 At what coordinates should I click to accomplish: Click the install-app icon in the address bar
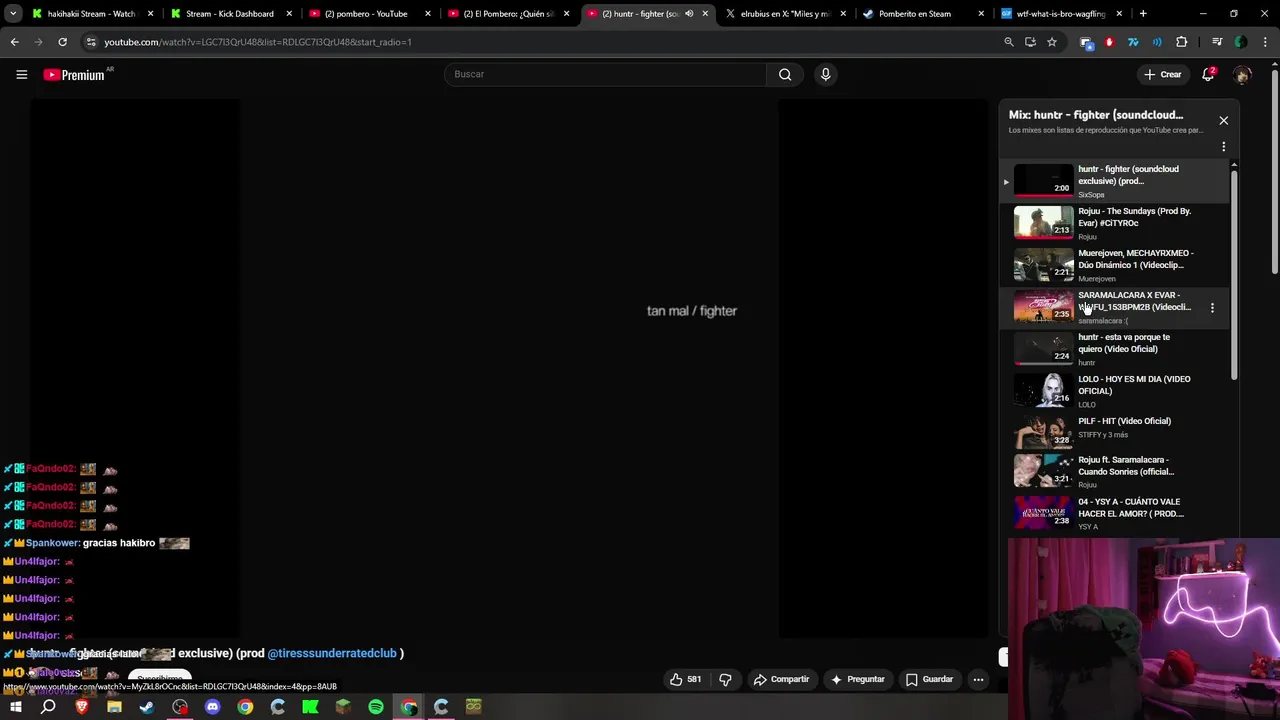(1030, 42)
